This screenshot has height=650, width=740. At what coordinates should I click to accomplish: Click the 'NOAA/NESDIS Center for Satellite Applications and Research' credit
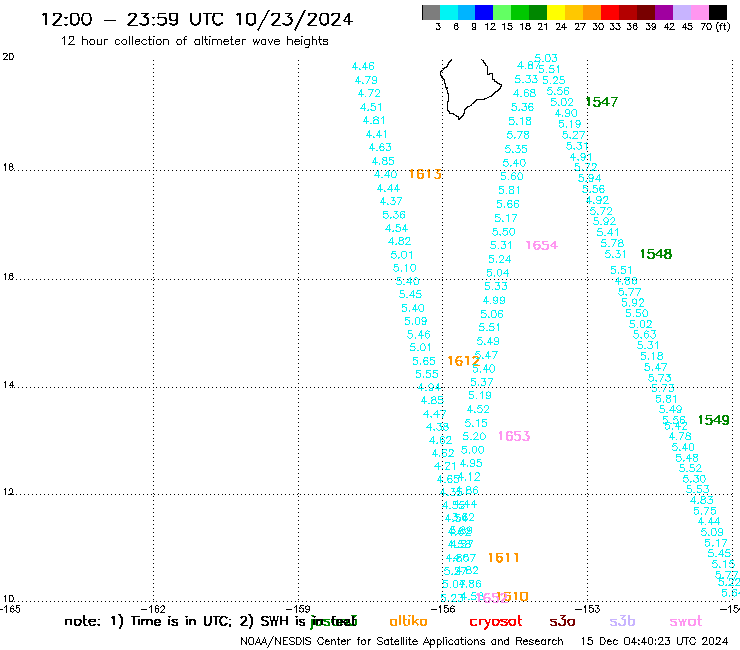[x=402, y=641]
